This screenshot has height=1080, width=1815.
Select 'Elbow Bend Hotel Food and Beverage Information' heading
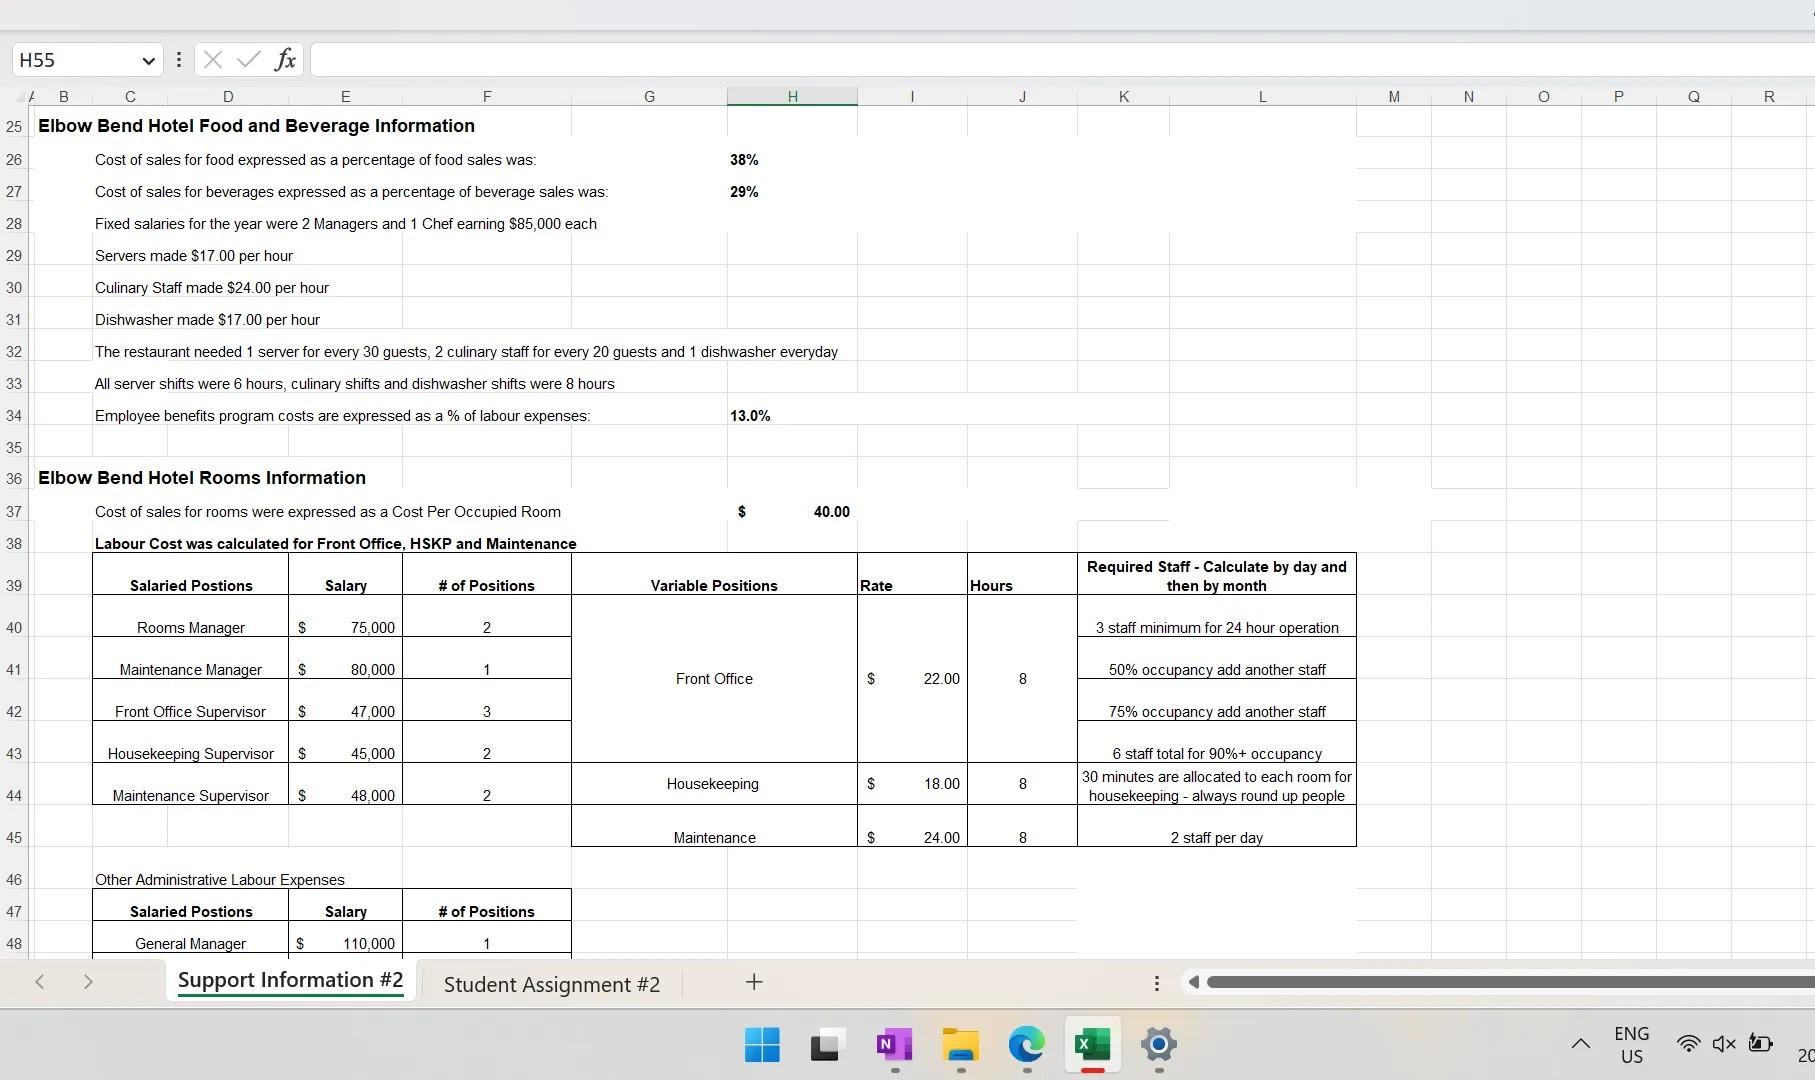click(256, 126)
